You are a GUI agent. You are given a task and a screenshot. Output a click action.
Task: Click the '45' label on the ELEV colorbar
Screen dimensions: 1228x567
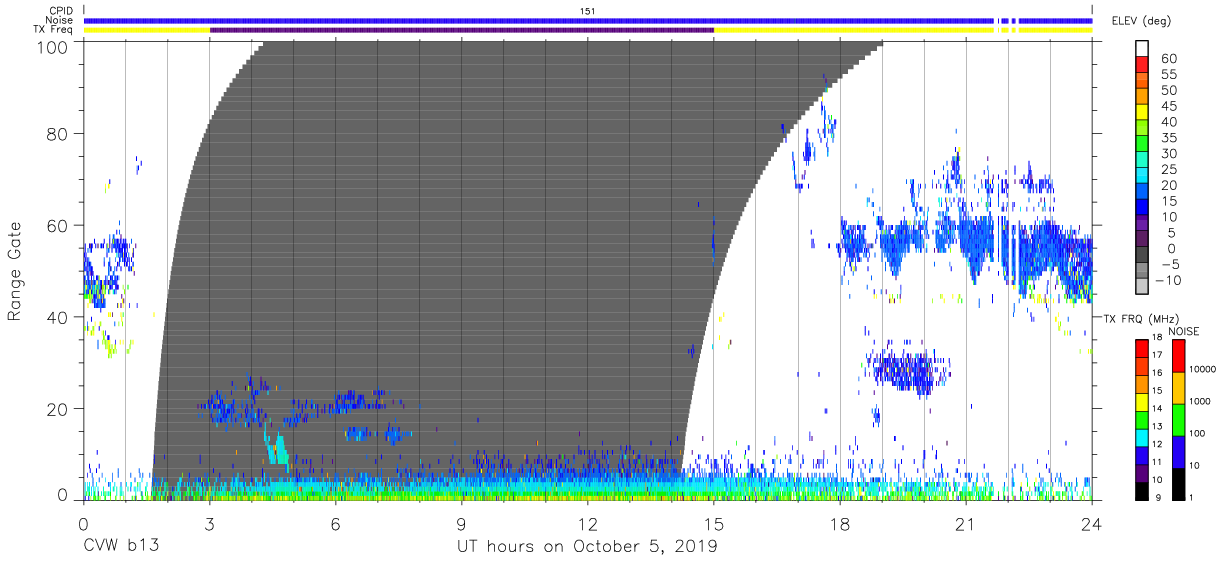click(x=1168, y=107)
